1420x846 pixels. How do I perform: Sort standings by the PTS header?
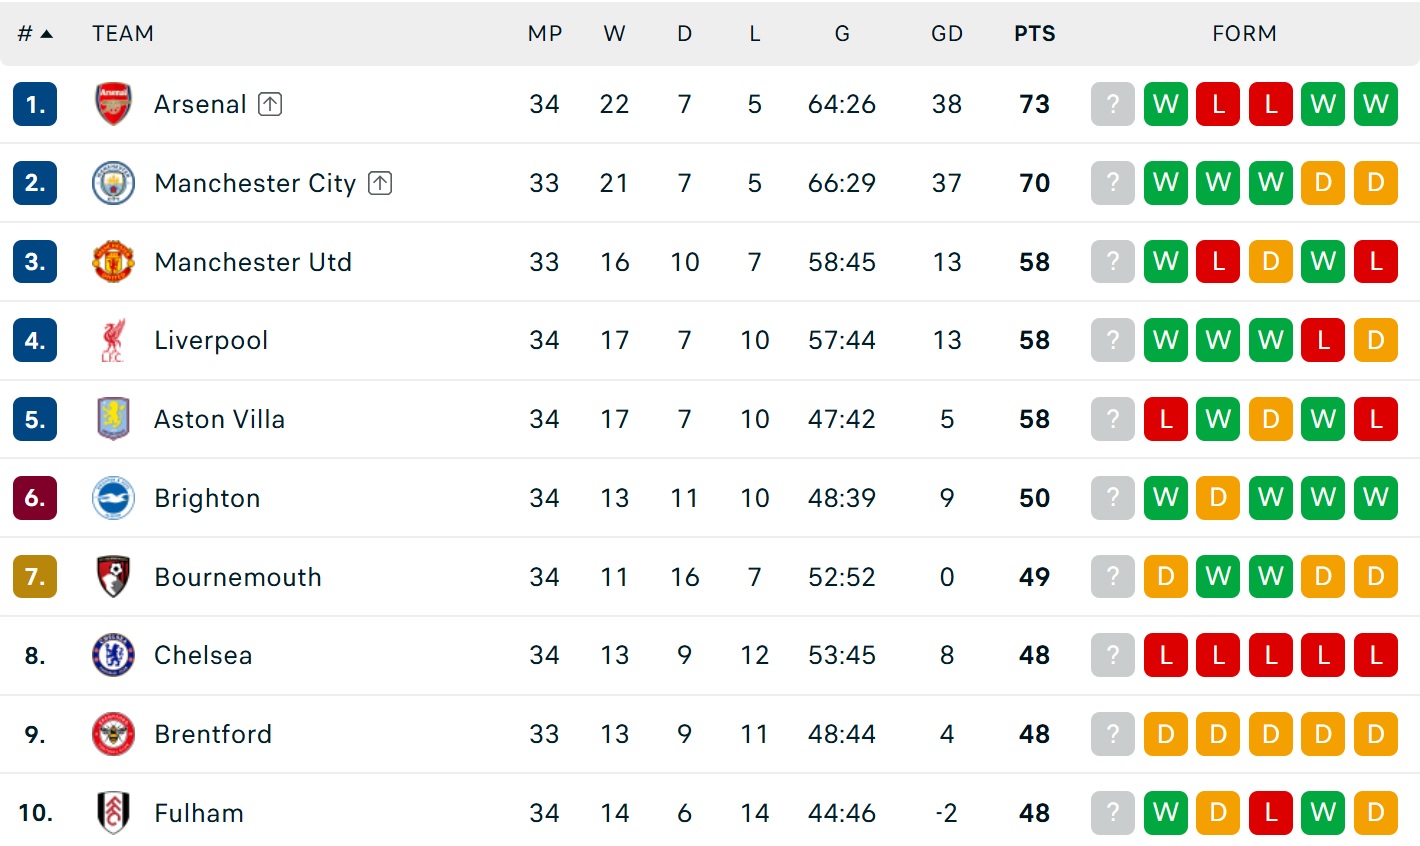[1034, 34]
